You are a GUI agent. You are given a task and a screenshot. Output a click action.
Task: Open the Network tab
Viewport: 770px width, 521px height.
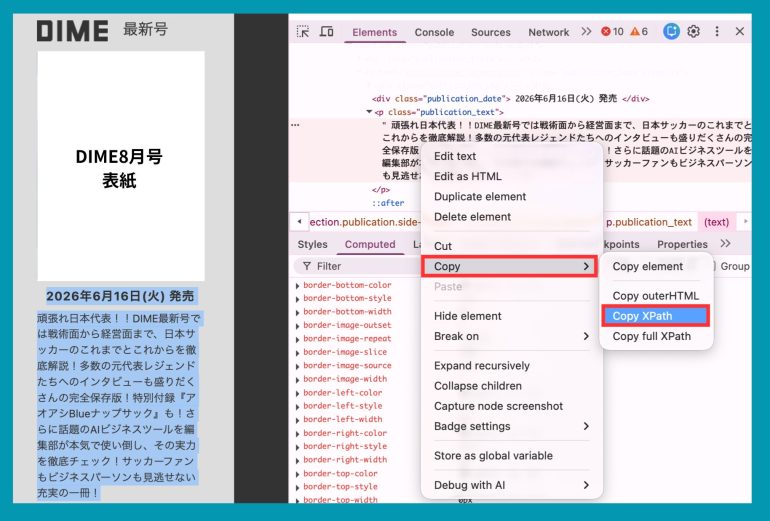pyautogui.click(x=549, y=32)
